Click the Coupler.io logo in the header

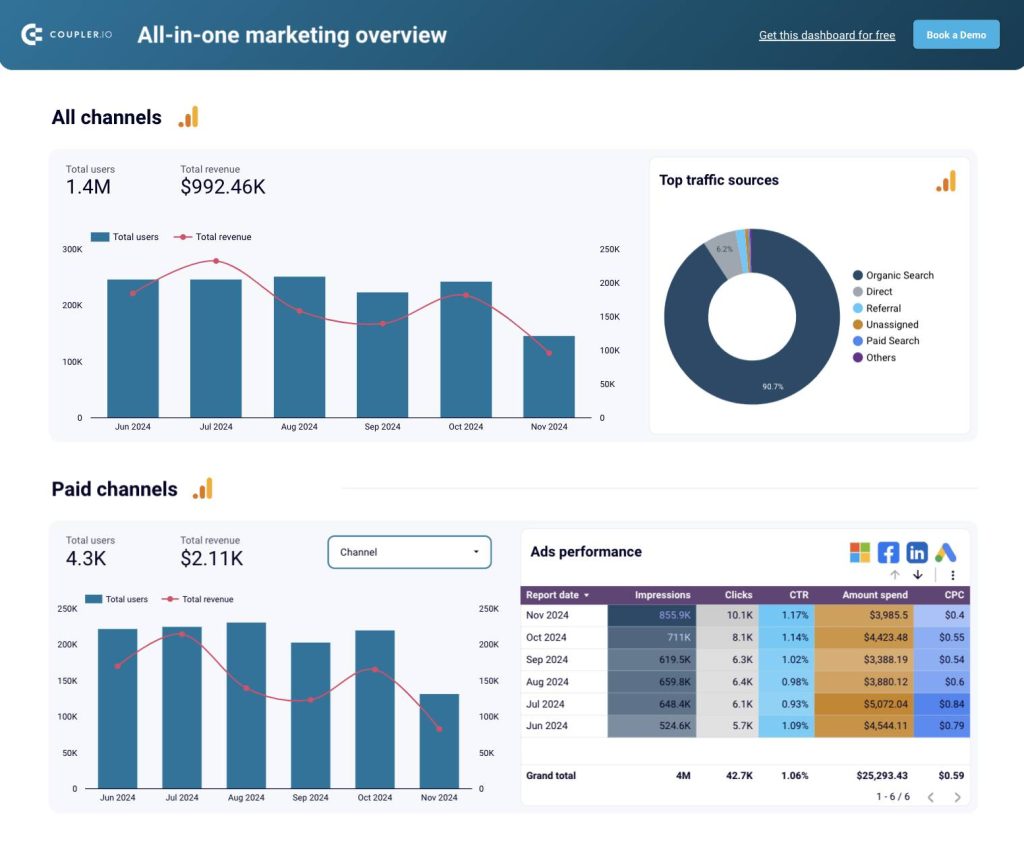66,34
